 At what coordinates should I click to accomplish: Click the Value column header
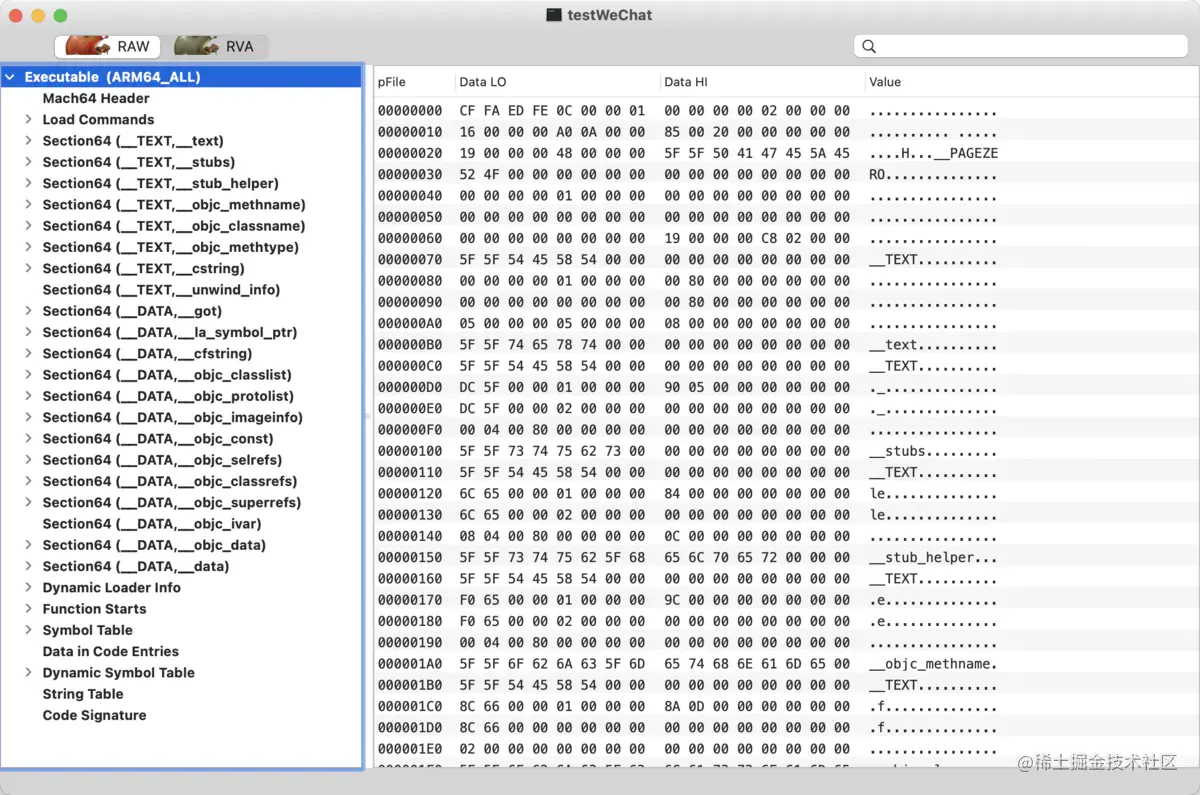(1031, 82)
